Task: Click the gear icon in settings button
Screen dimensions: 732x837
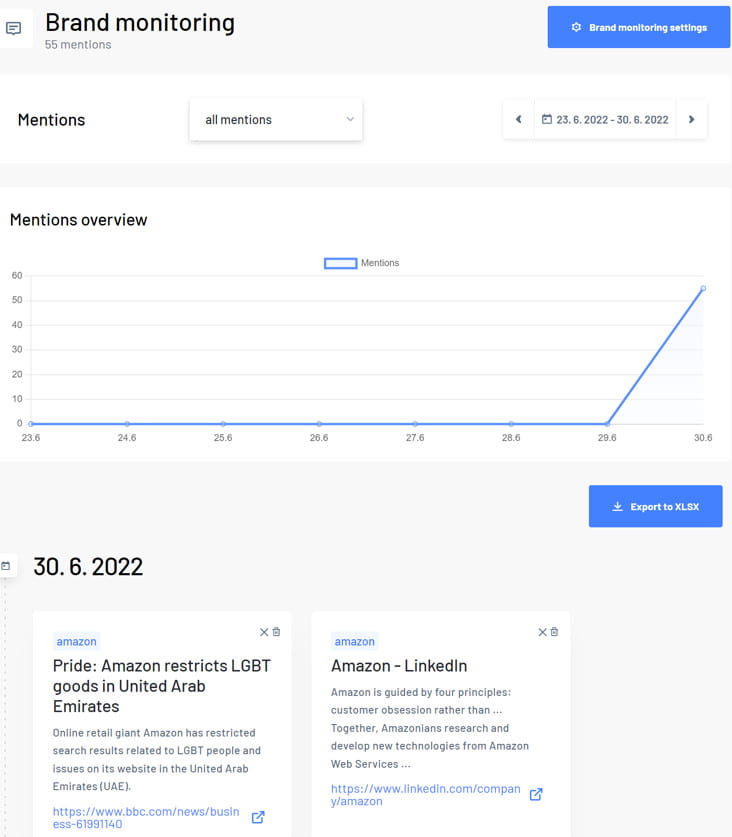Action: [576, 27]
